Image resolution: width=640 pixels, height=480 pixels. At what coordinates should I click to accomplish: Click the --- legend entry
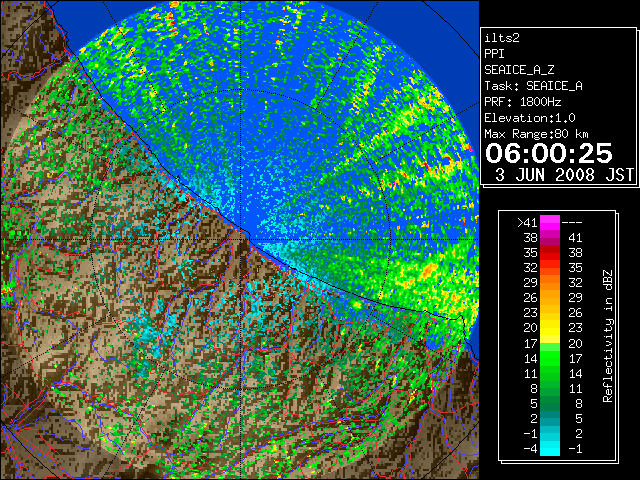point(572,223)
